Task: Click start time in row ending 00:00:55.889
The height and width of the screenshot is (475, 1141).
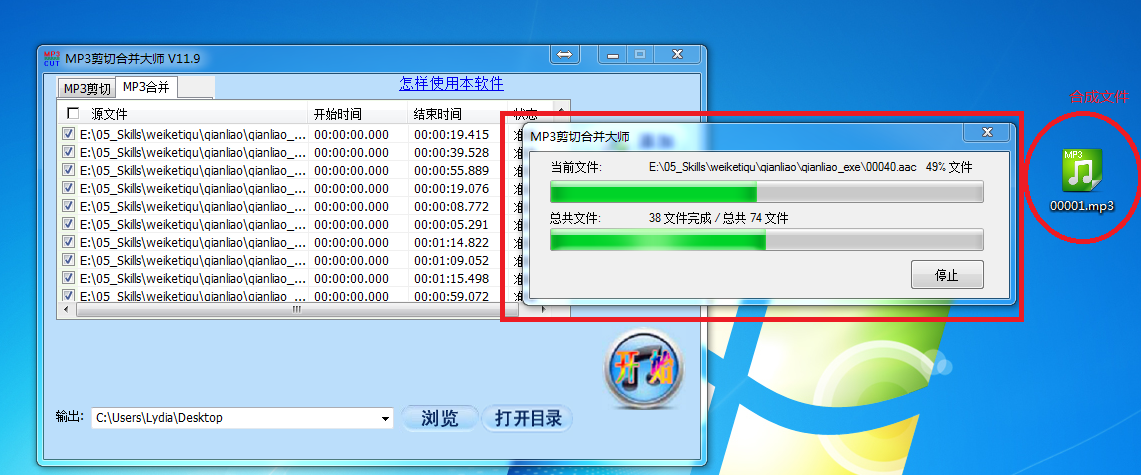Action: [351, 171]
